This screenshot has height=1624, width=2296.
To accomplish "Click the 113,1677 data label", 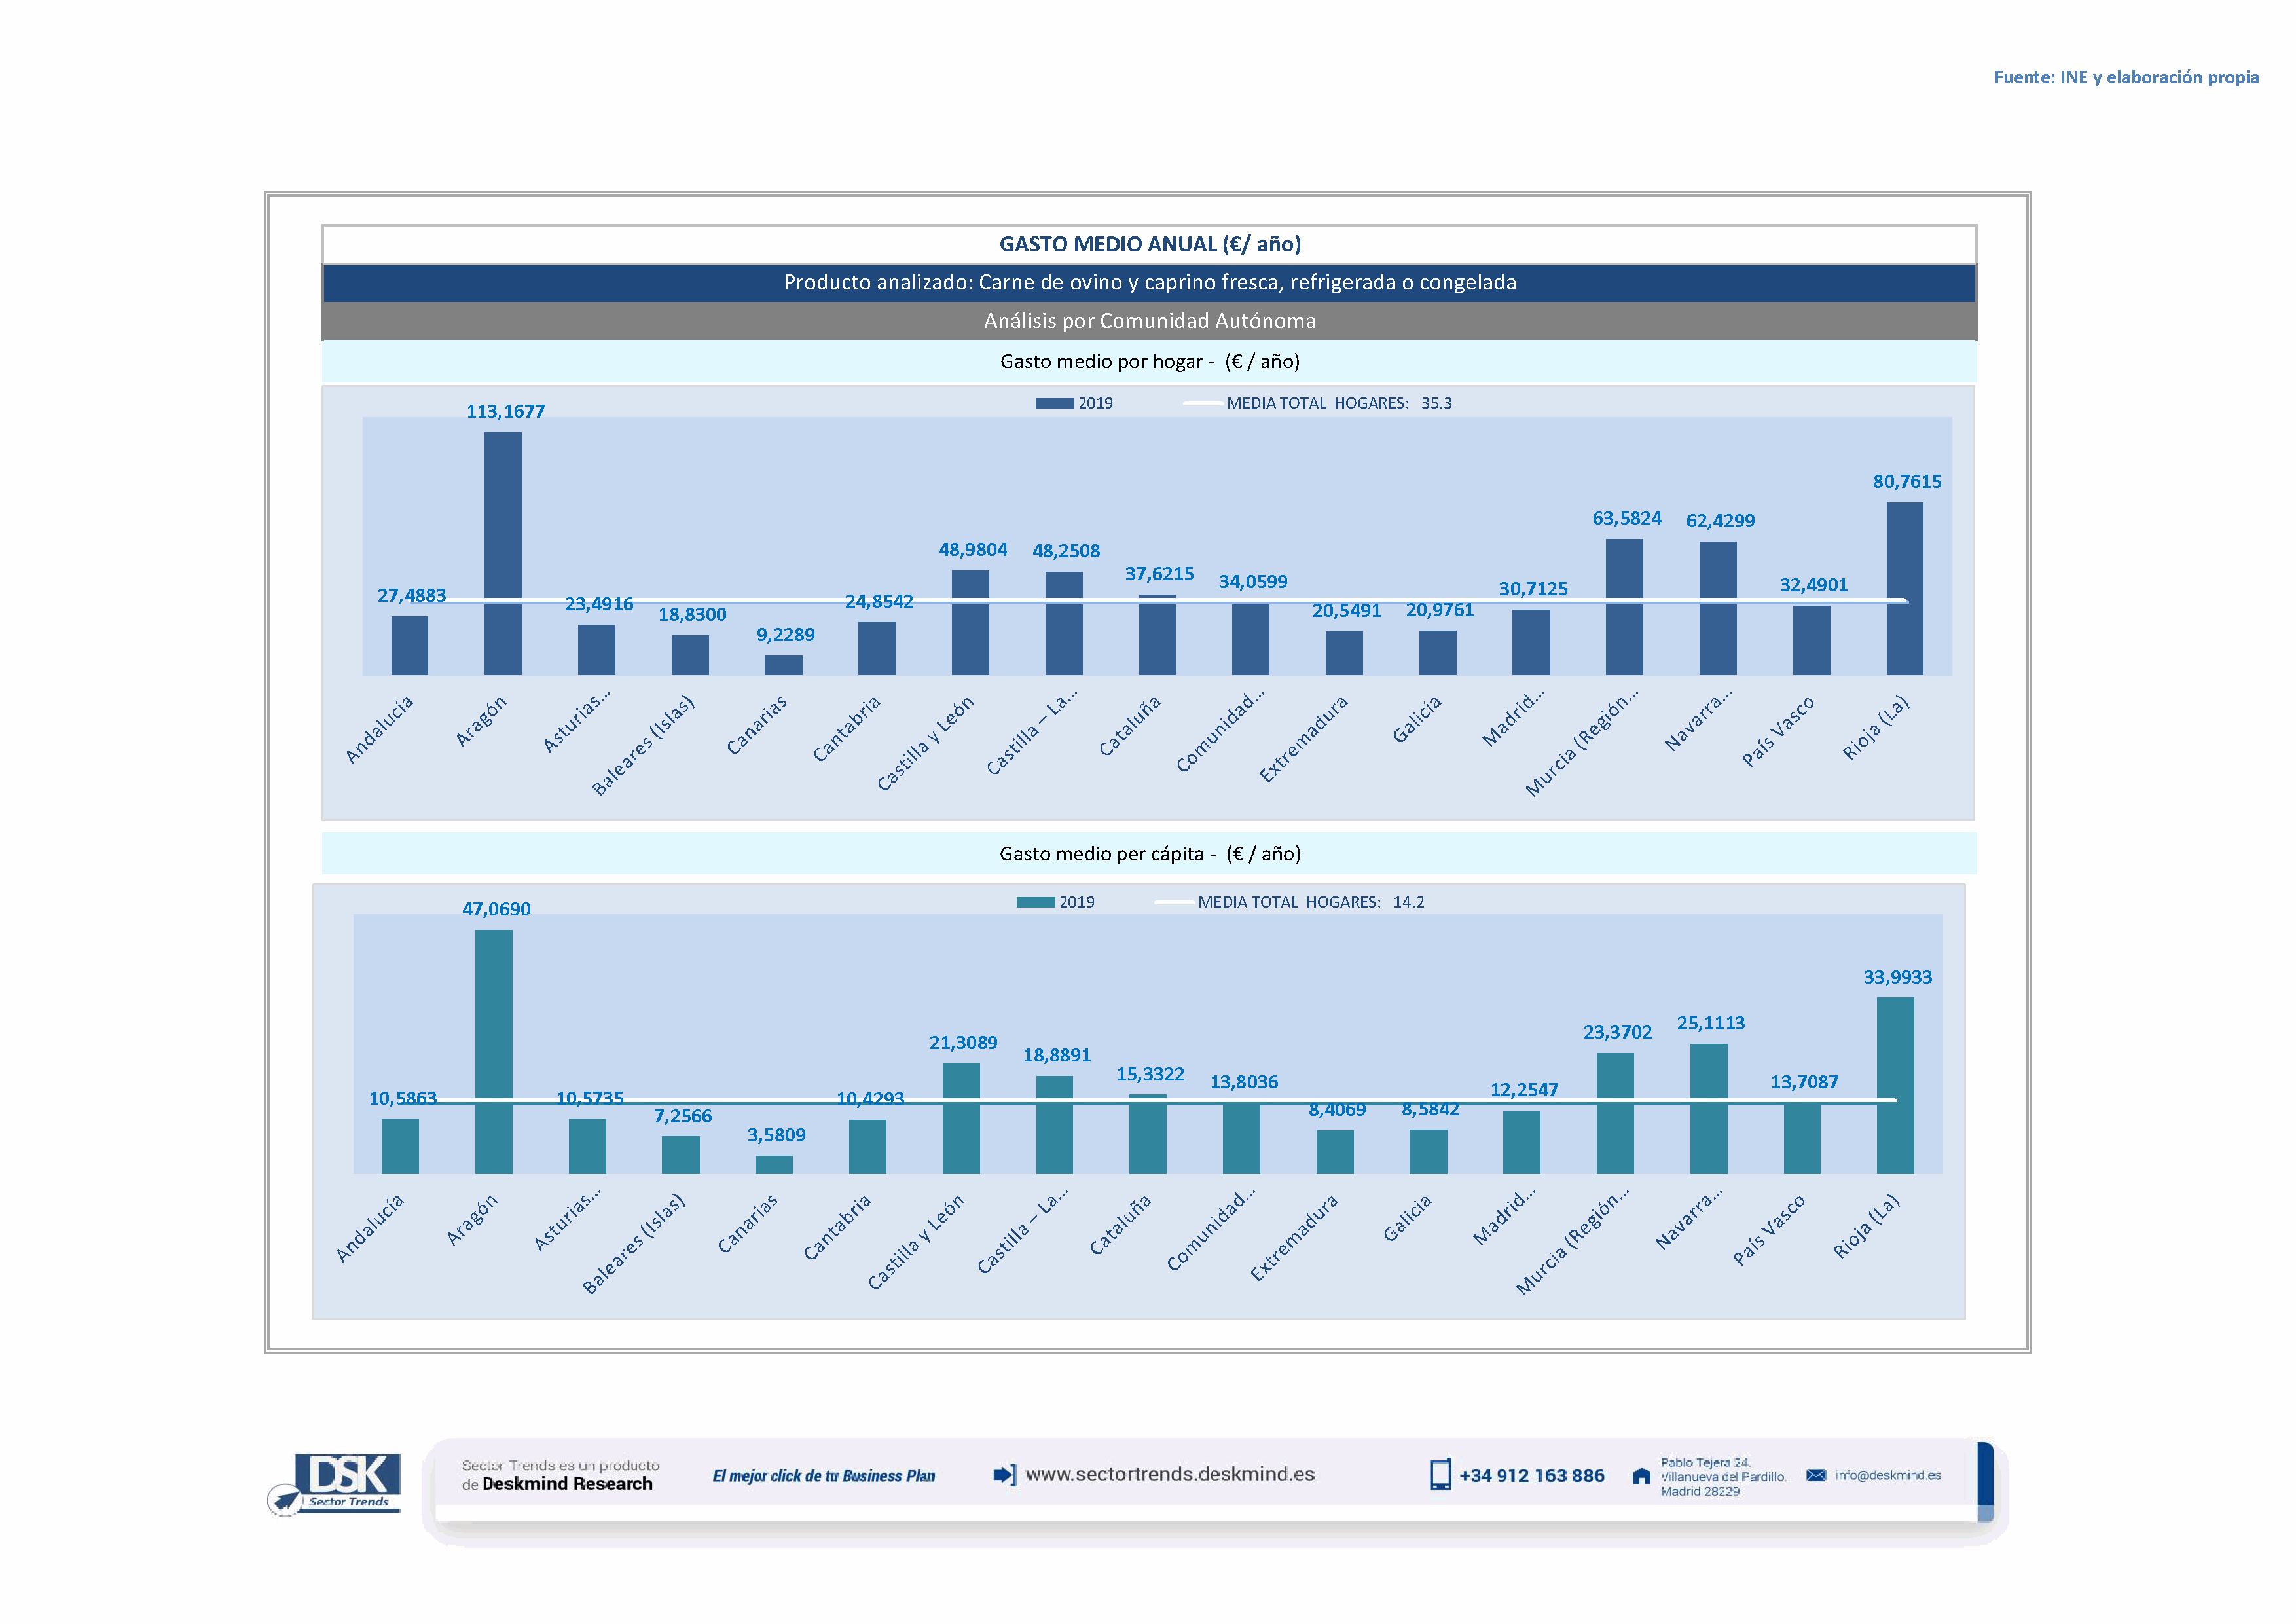I will 505,411.
